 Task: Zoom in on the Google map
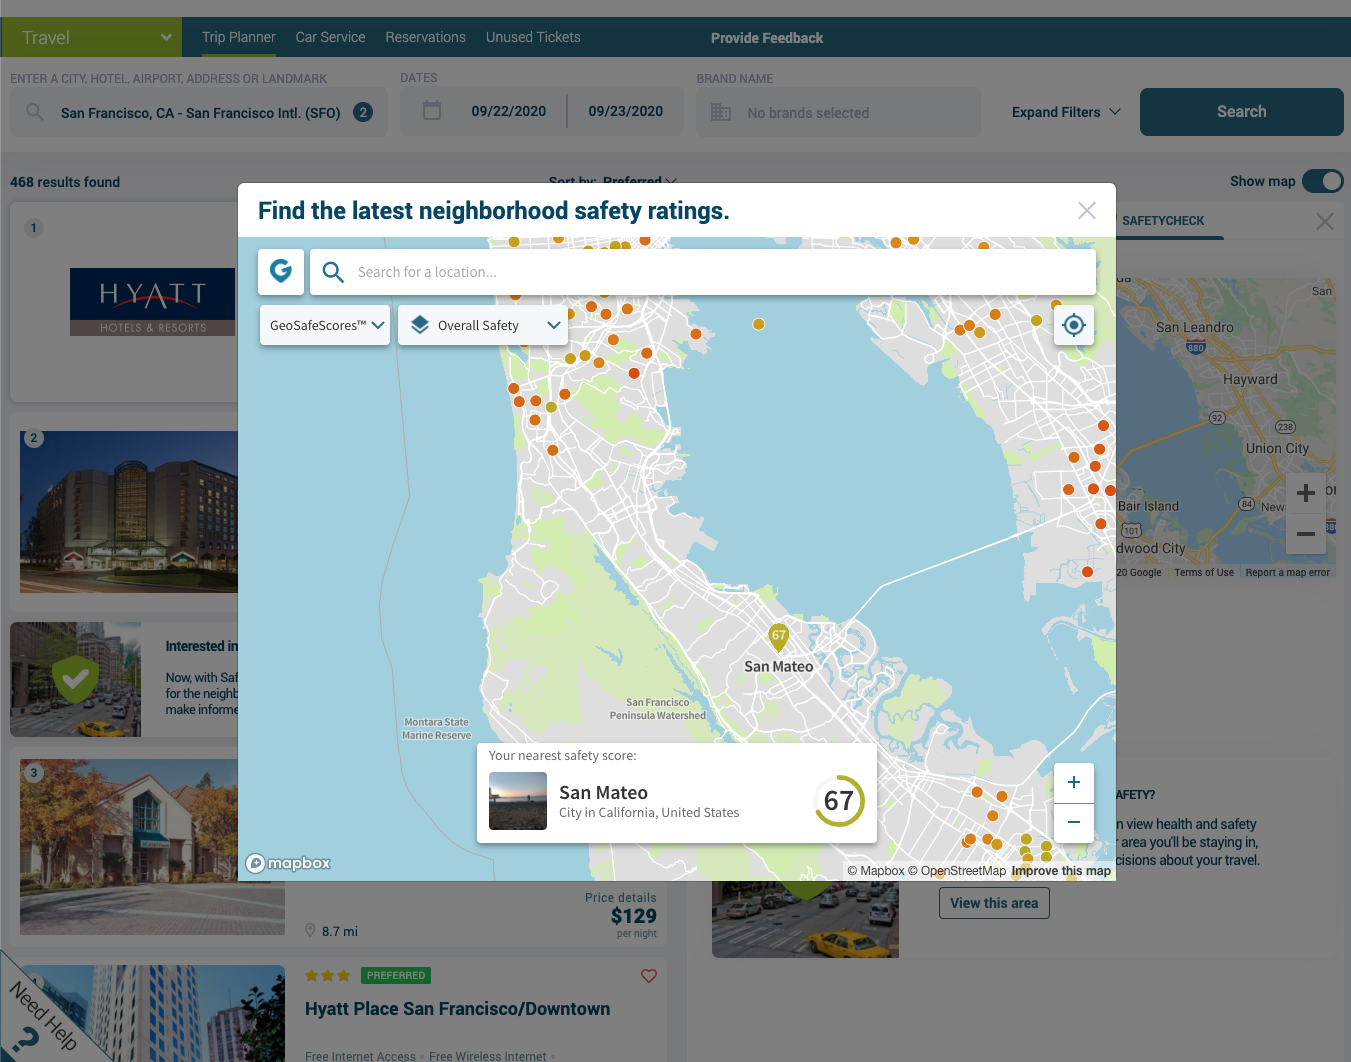click(x=1306, y=493)
